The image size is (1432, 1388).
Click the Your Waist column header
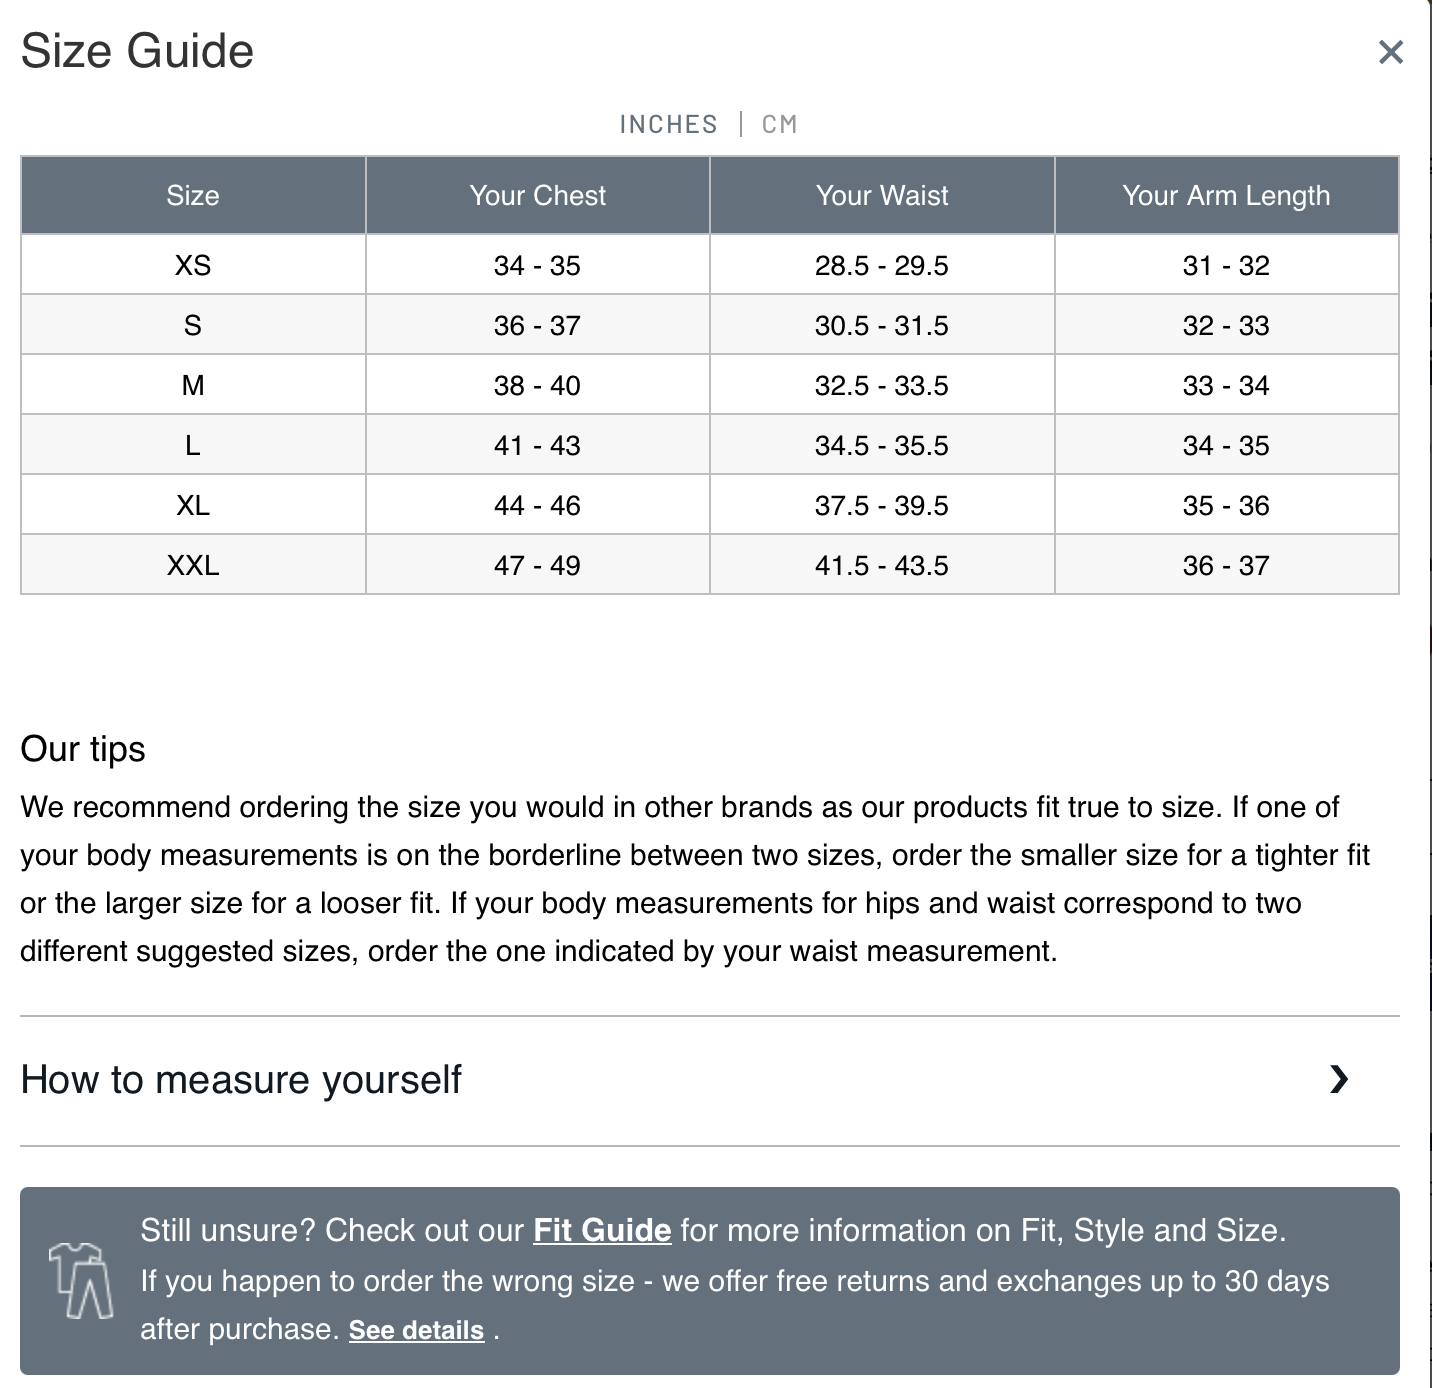882,195
